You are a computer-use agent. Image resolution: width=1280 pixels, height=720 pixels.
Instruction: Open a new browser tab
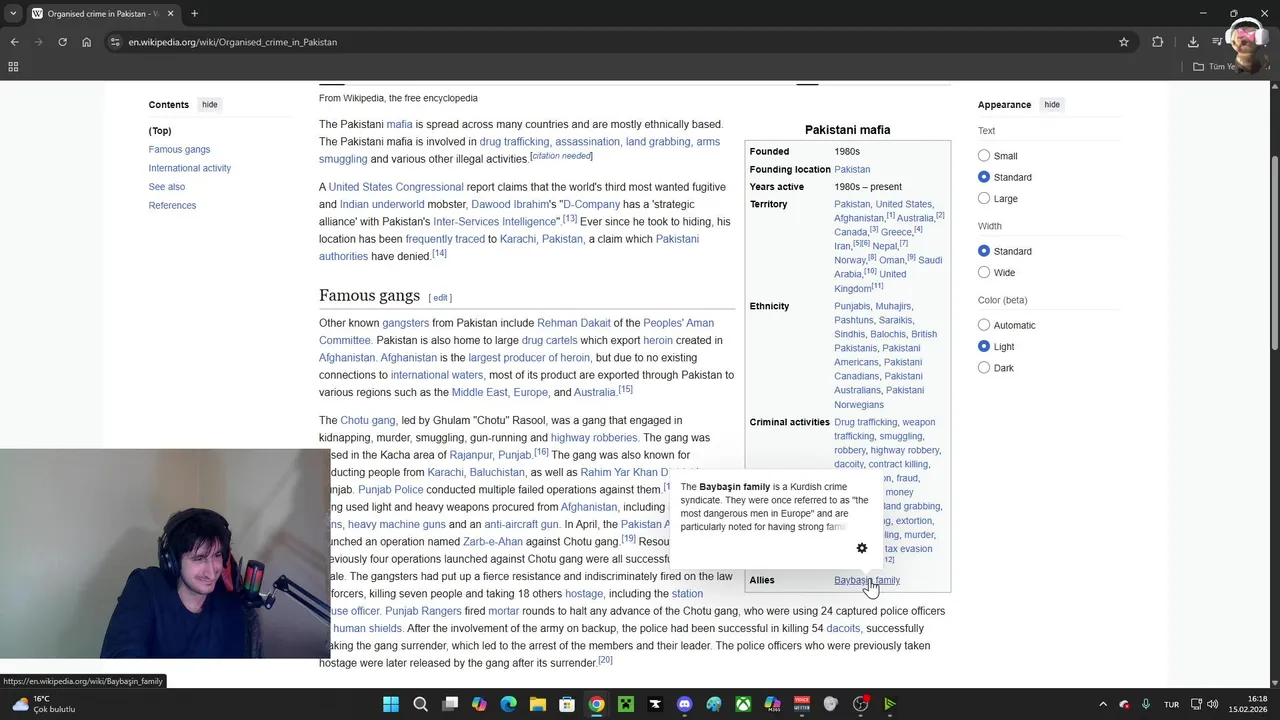(x=194, y=14)
